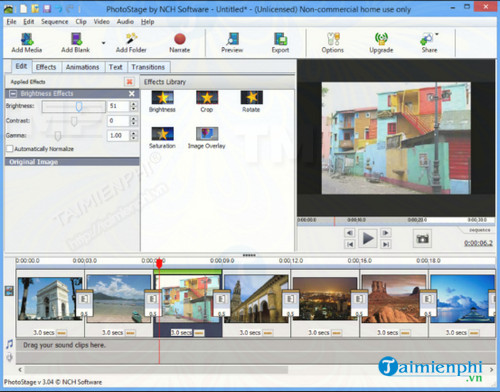This screenshot has height=392, width=500.
Task: Adjust the Brightness slider
Action: coord(79,106)
